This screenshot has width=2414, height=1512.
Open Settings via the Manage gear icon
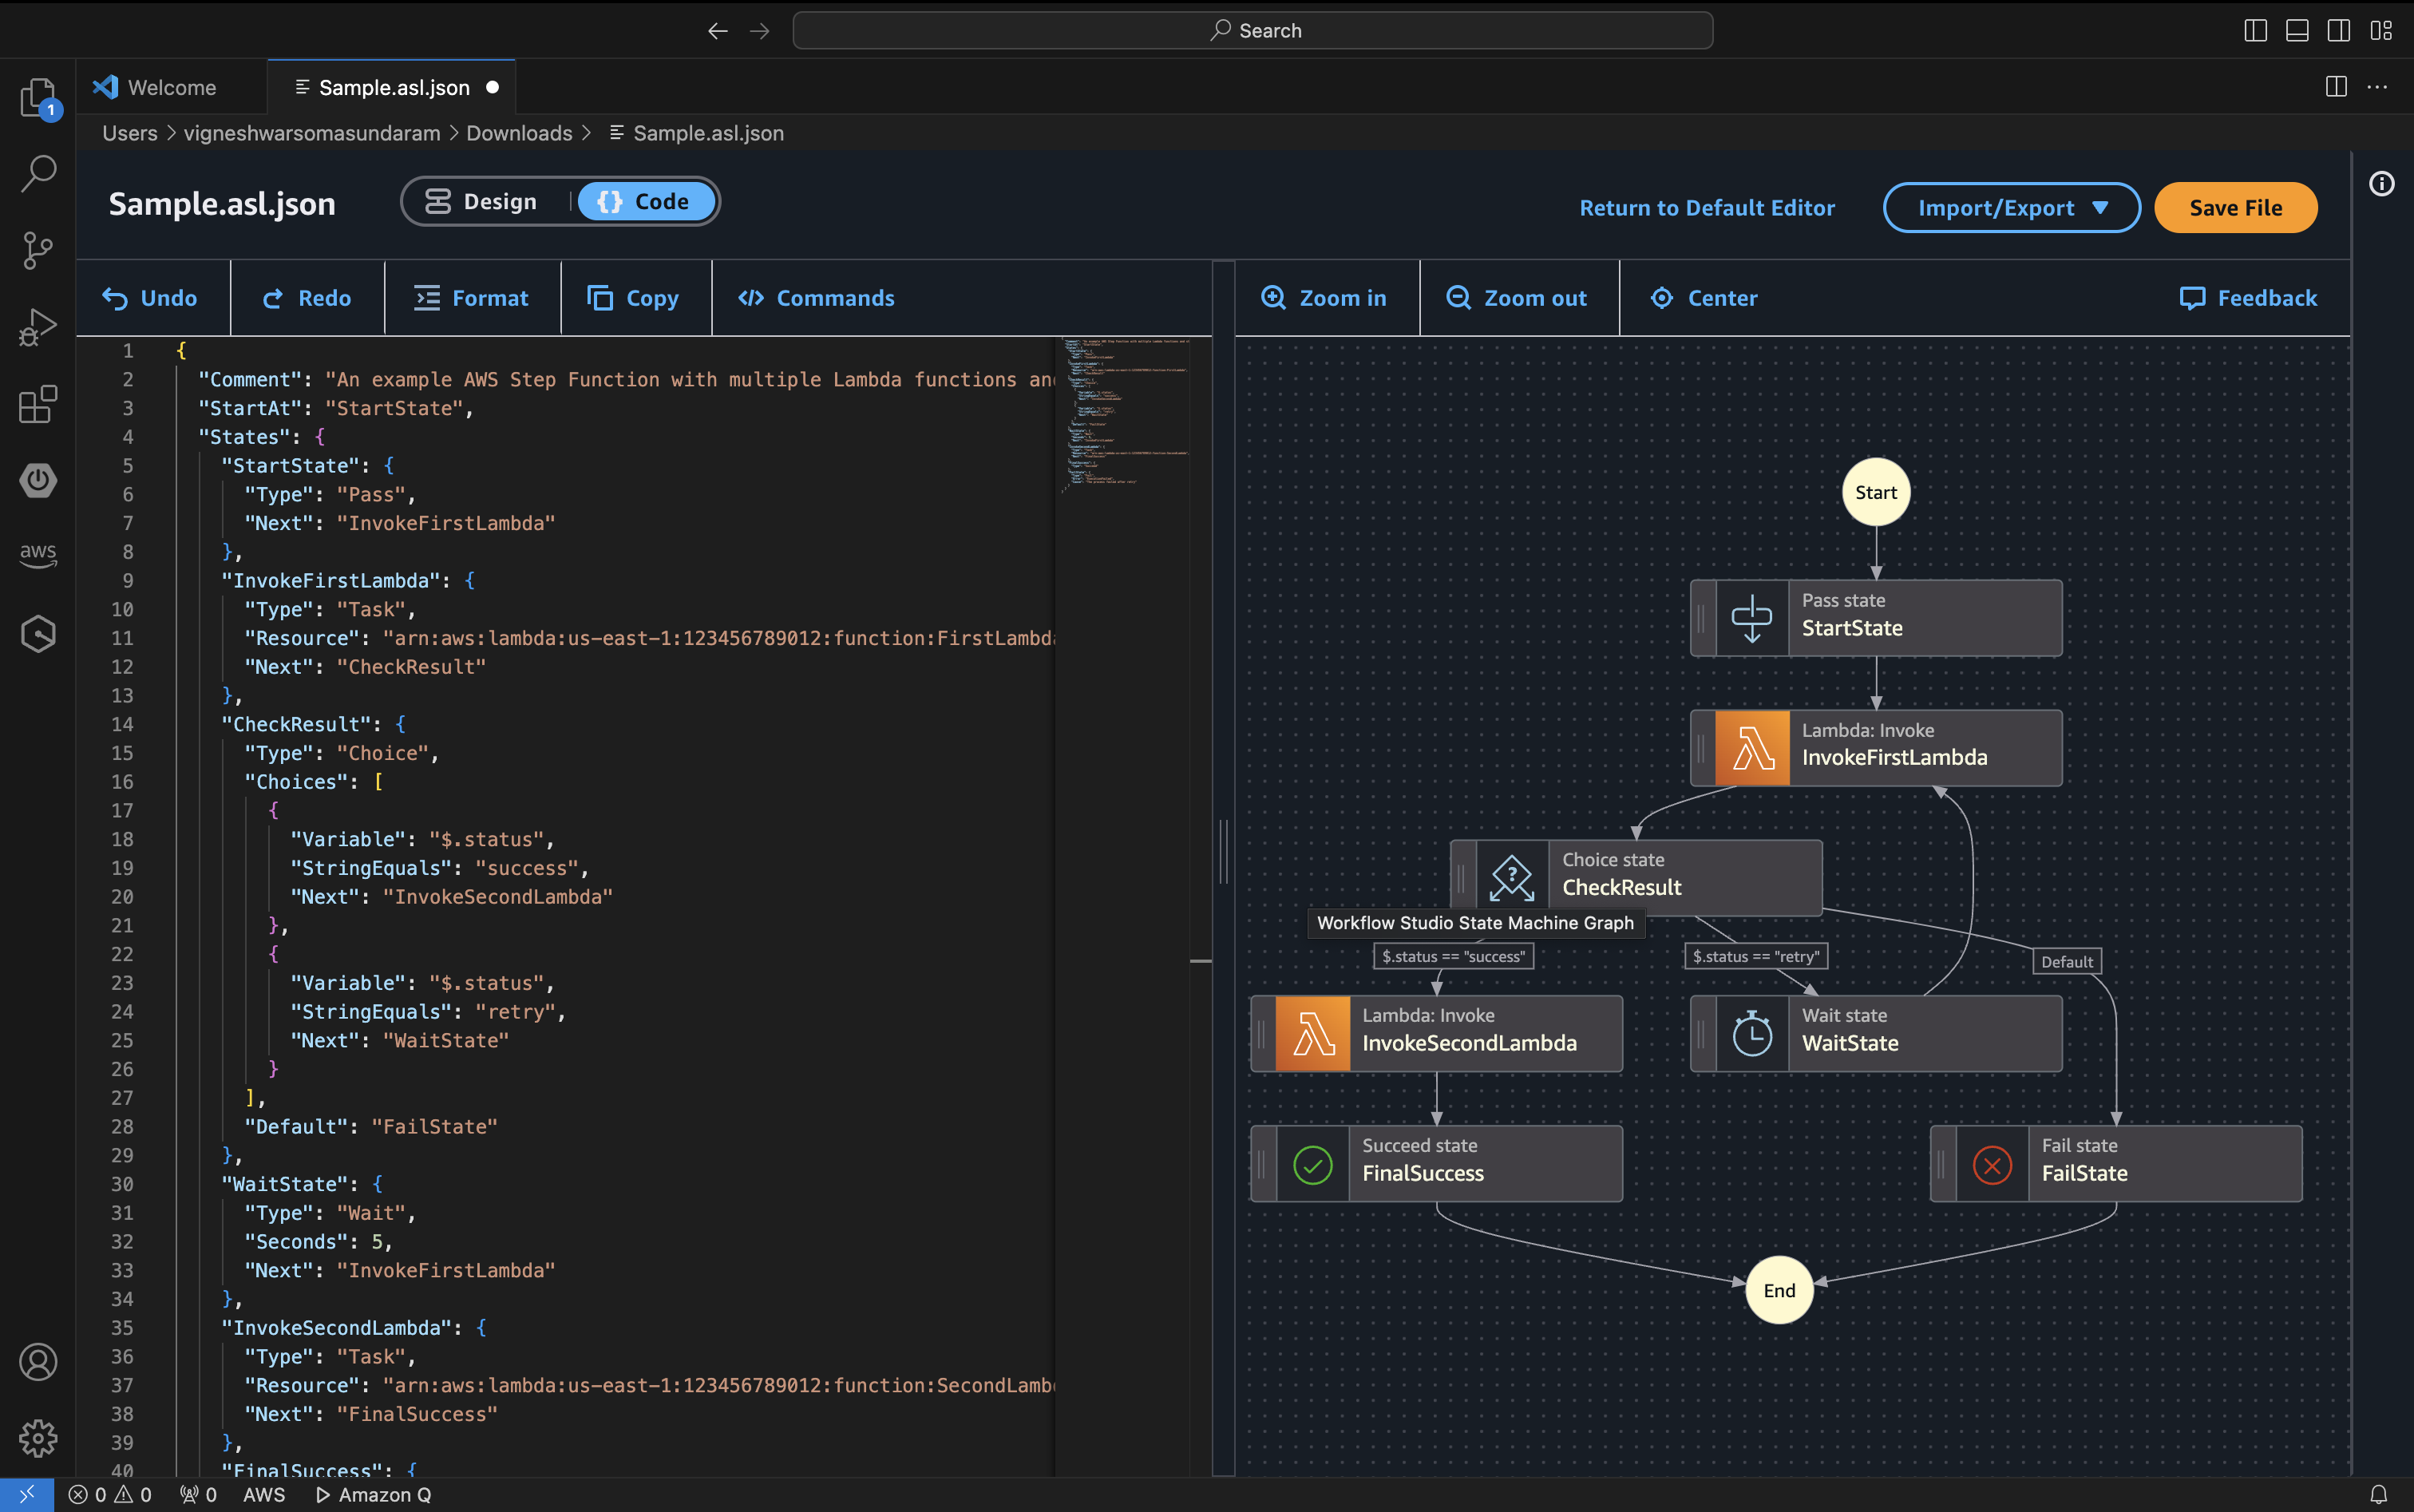click(x=37, y=1438)
